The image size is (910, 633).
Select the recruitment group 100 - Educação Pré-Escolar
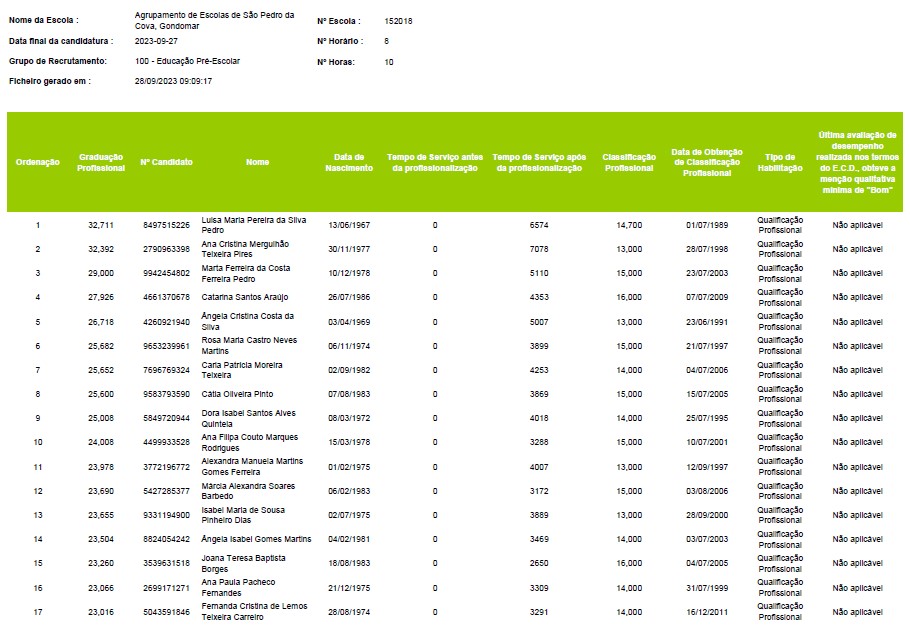(187, 61)
